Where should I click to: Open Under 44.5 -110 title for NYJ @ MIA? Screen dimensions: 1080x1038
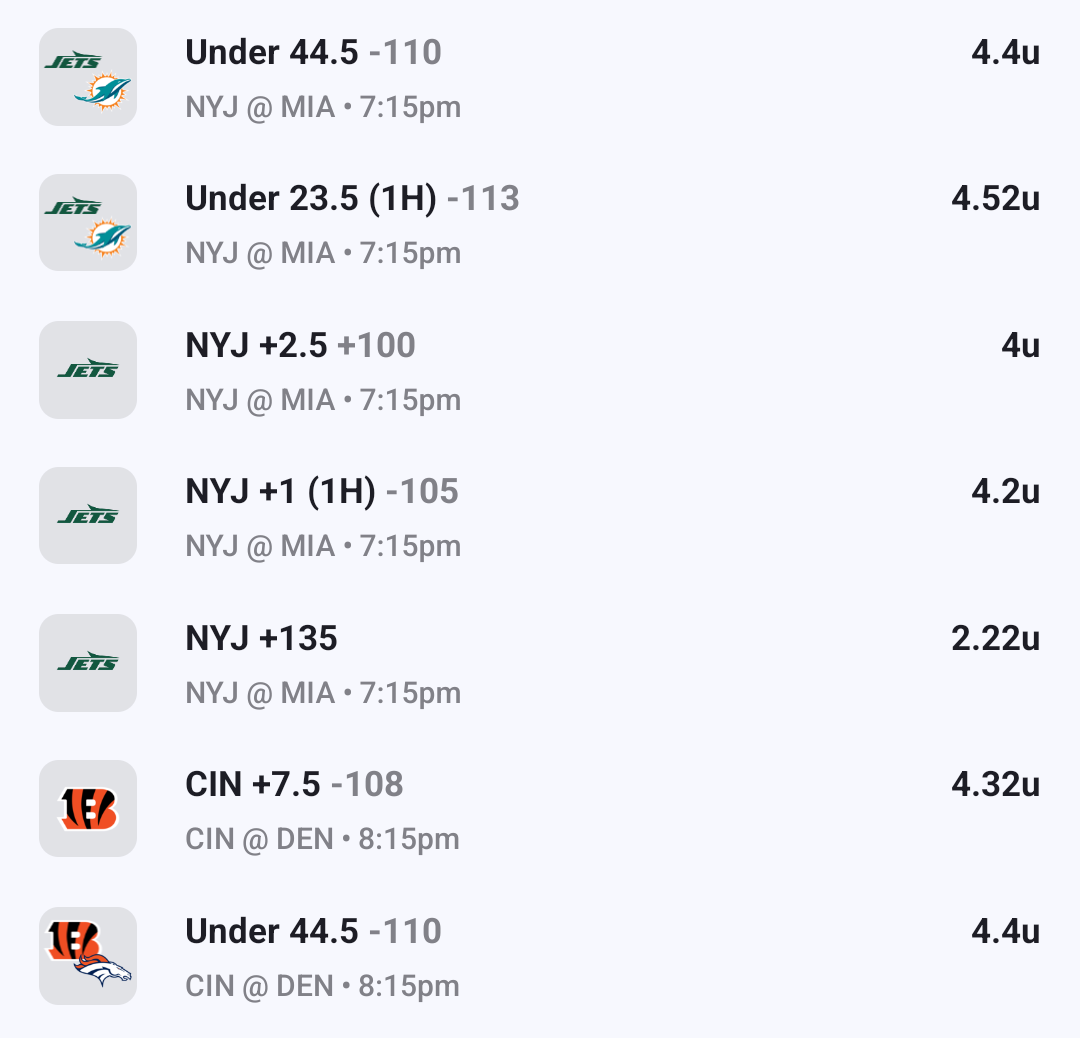313,53
